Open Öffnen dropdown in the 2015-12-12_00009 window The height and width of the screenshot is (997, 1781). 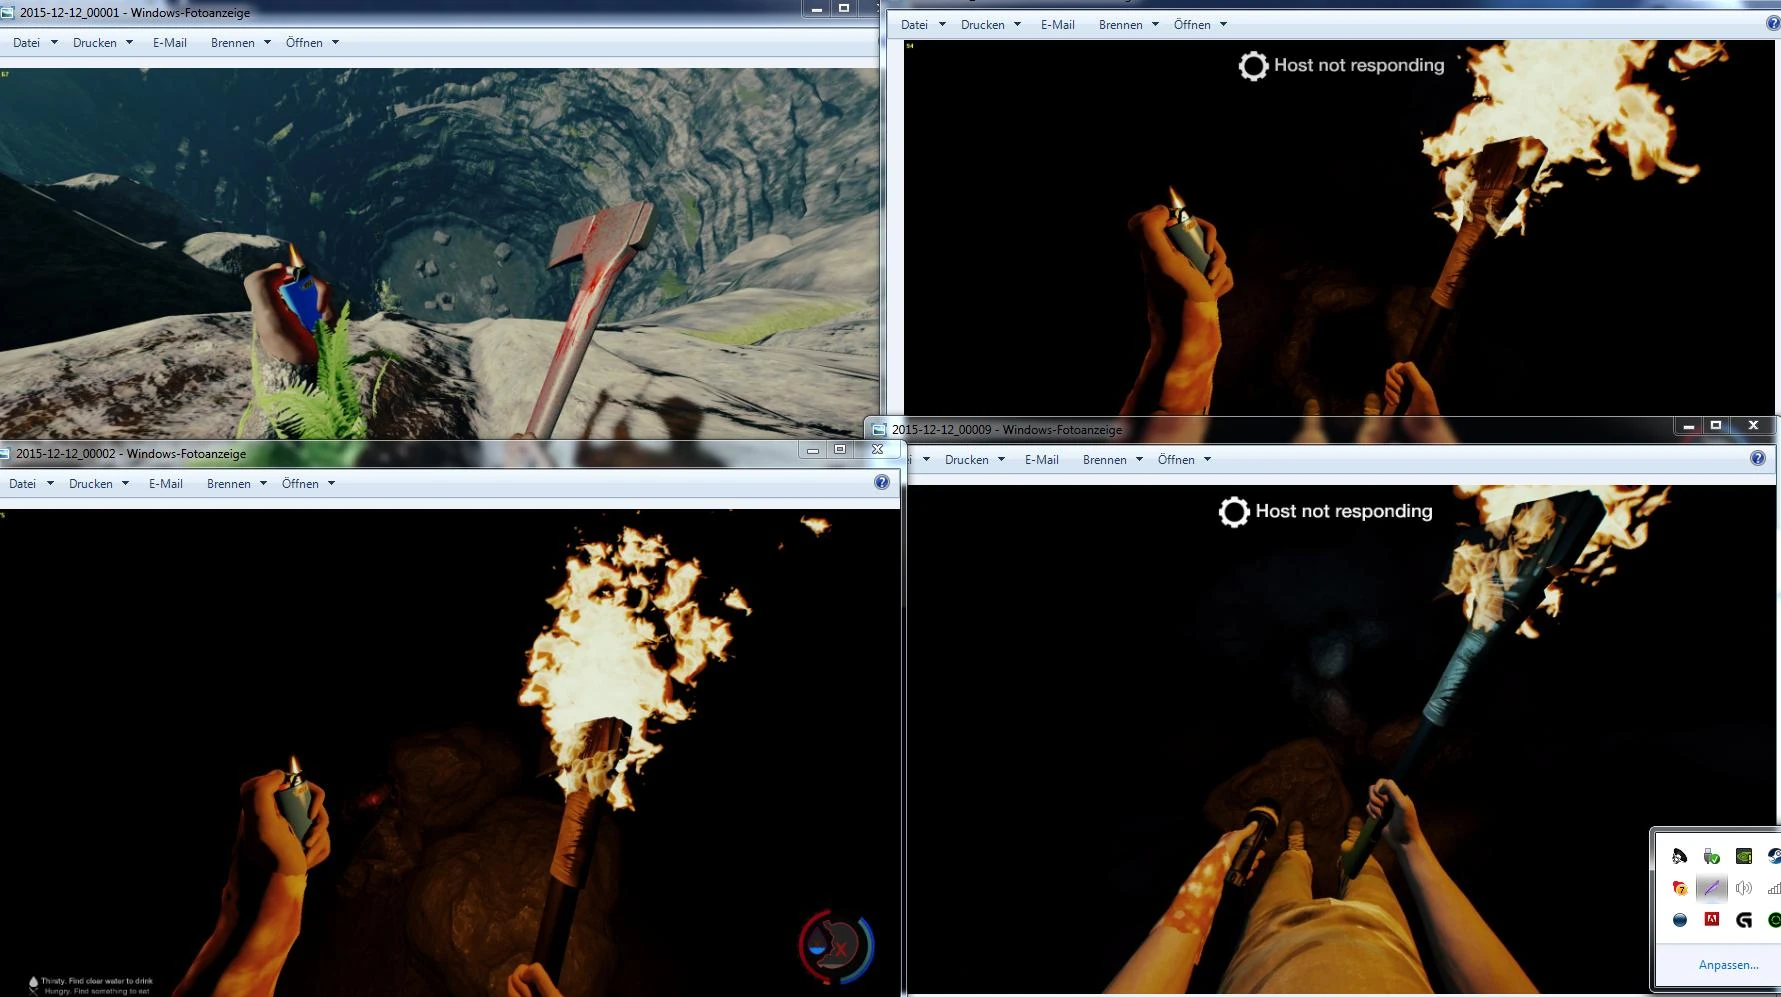[1185, 460]
